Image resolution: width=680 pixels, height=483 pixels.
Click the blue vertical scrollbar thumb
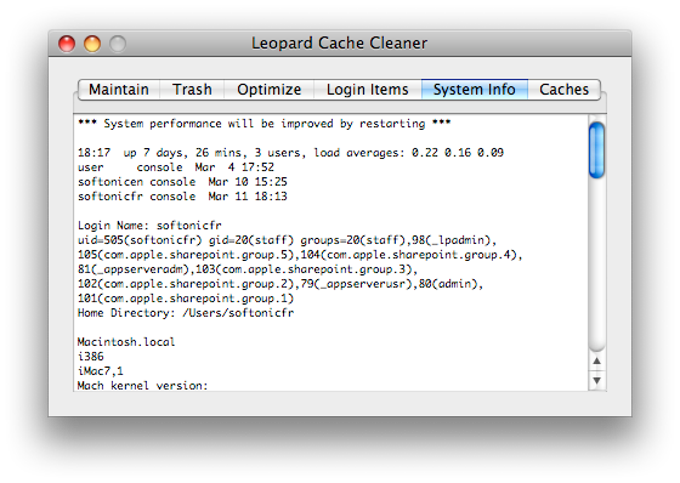click(597, 150)
